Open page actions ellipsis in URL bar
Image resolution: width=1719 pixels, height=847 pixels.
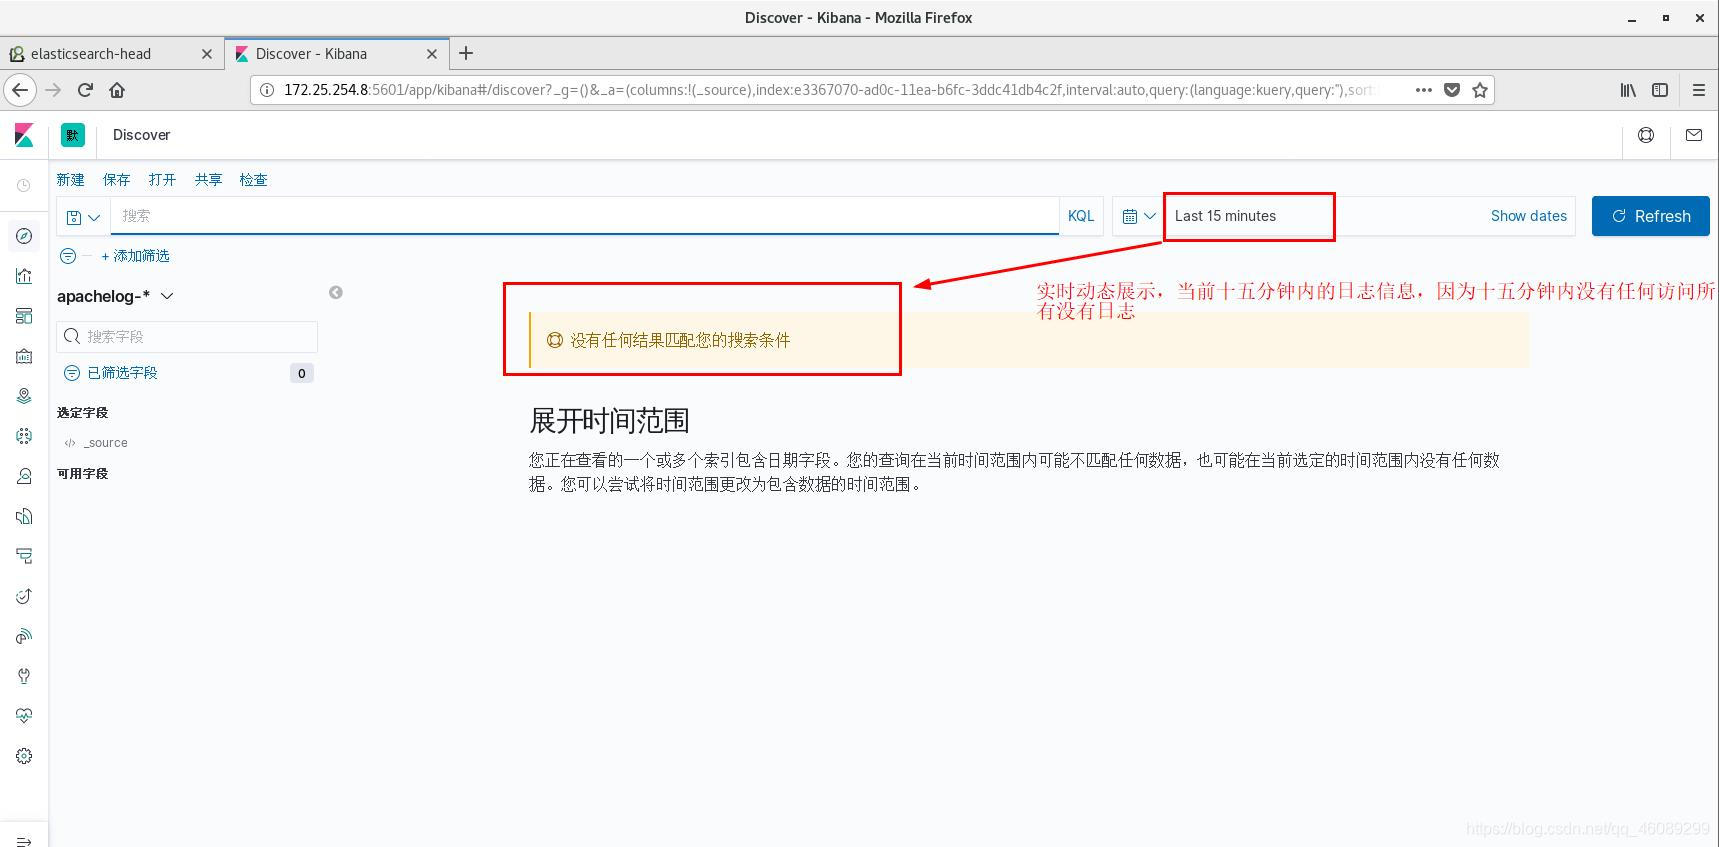(x=1424, y=90)
